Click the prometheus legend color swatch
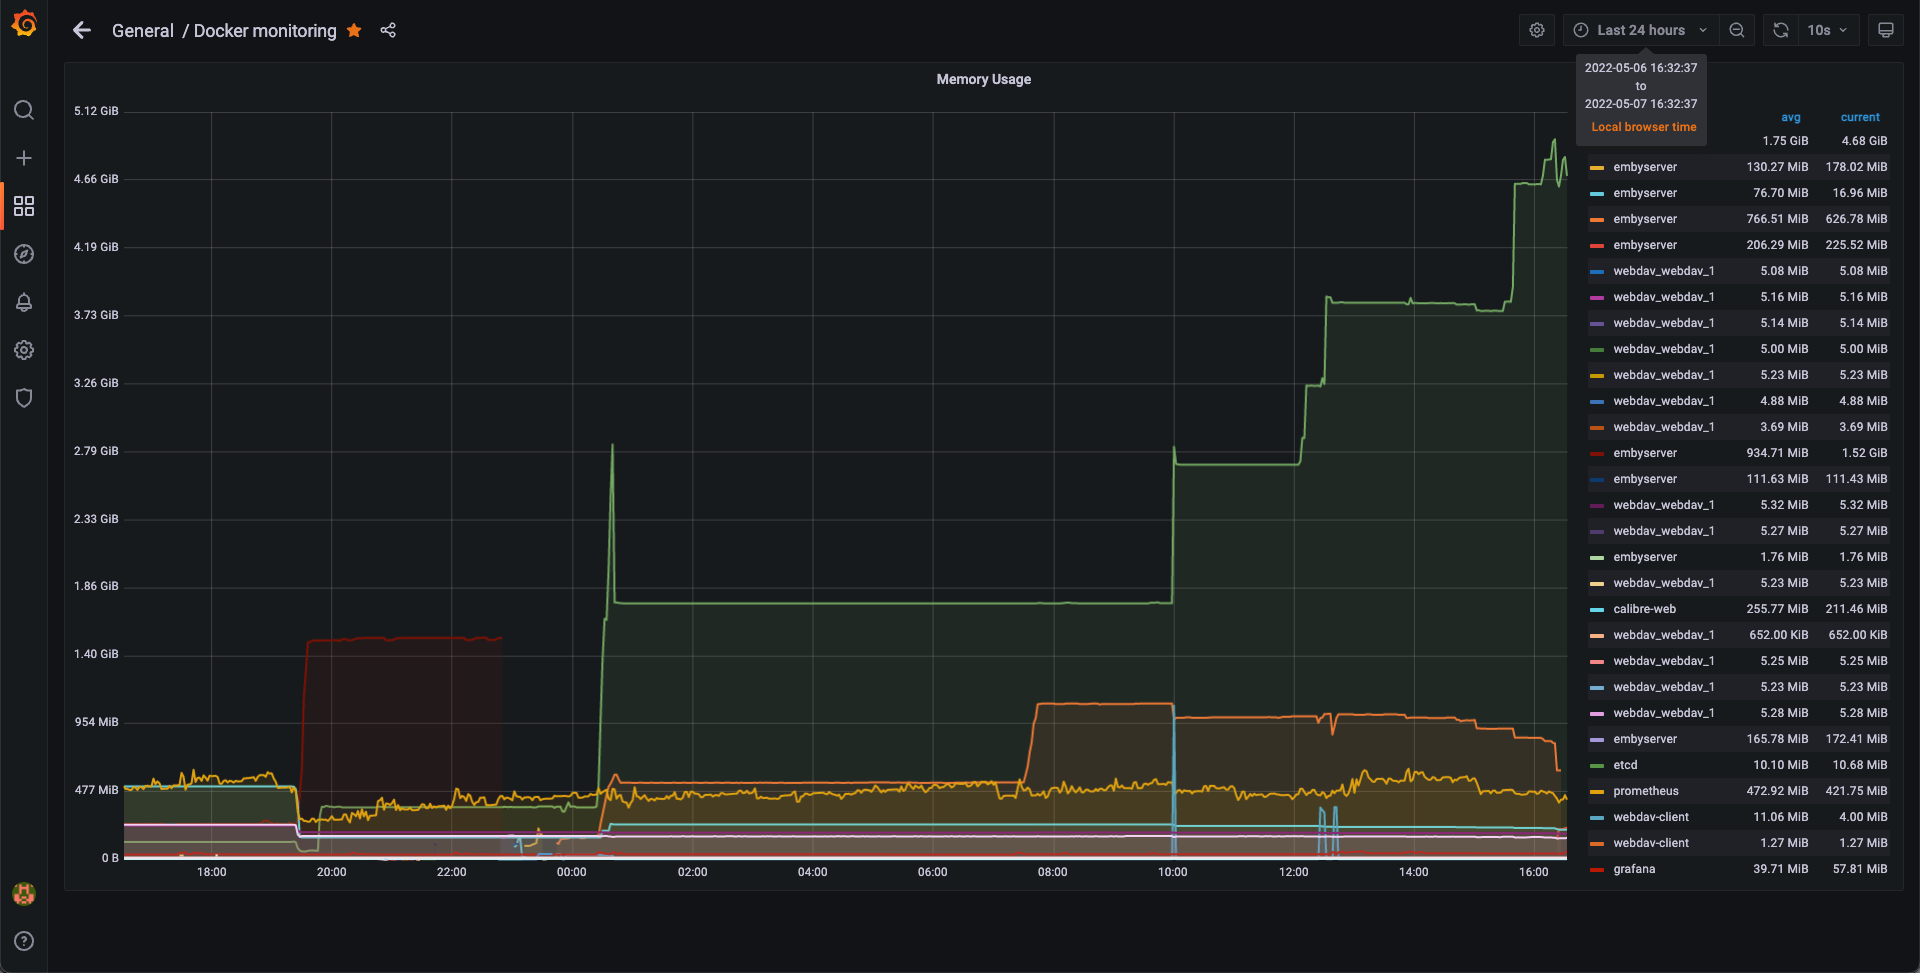 point(1597,792)
